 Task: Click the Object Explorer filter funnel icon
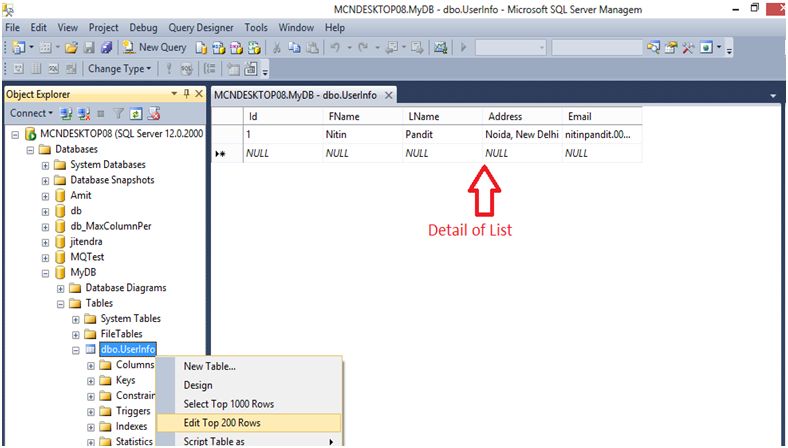pyautogui.click(x=119, y=114)
